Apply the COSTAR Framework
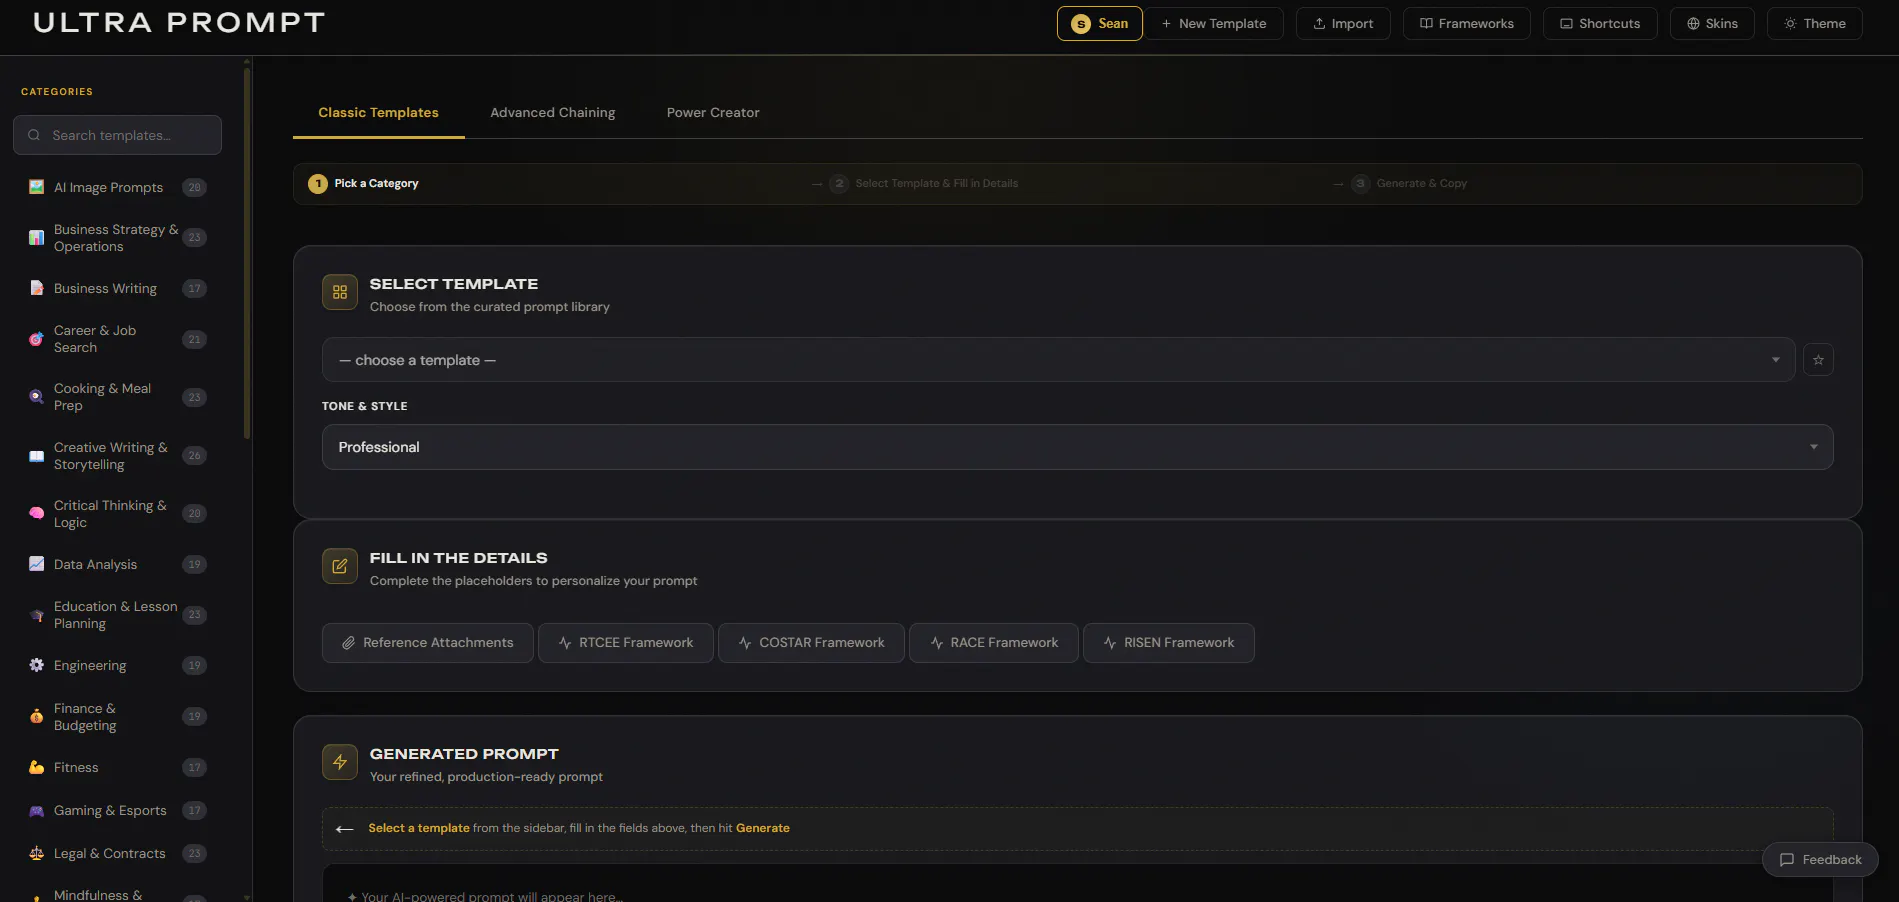The width and height of the screenshot is (1899, 902). (x=811, y=643)
